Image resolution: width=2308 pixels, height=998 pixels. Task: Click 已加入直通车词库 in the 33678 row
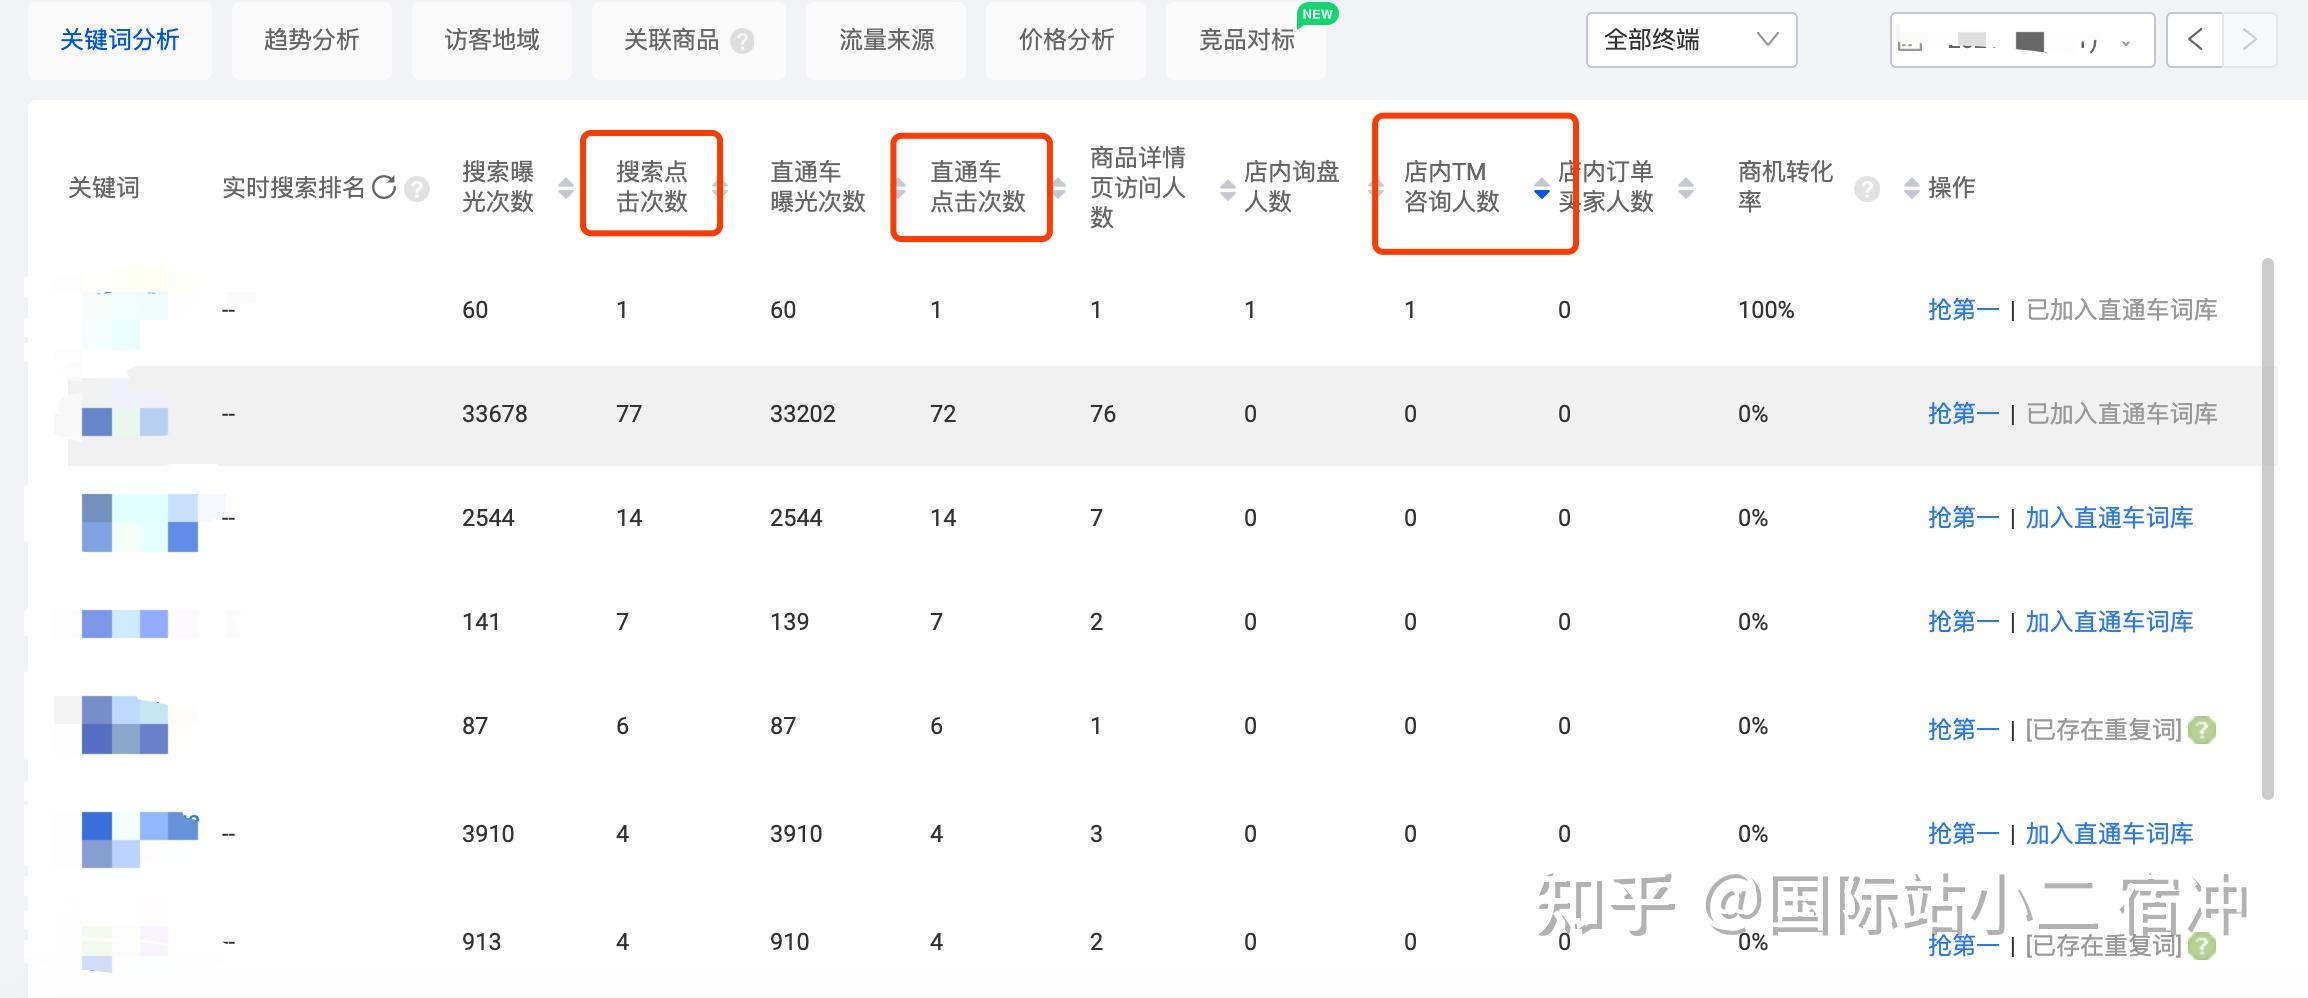pyautogui.click(x=2121, y=414)
